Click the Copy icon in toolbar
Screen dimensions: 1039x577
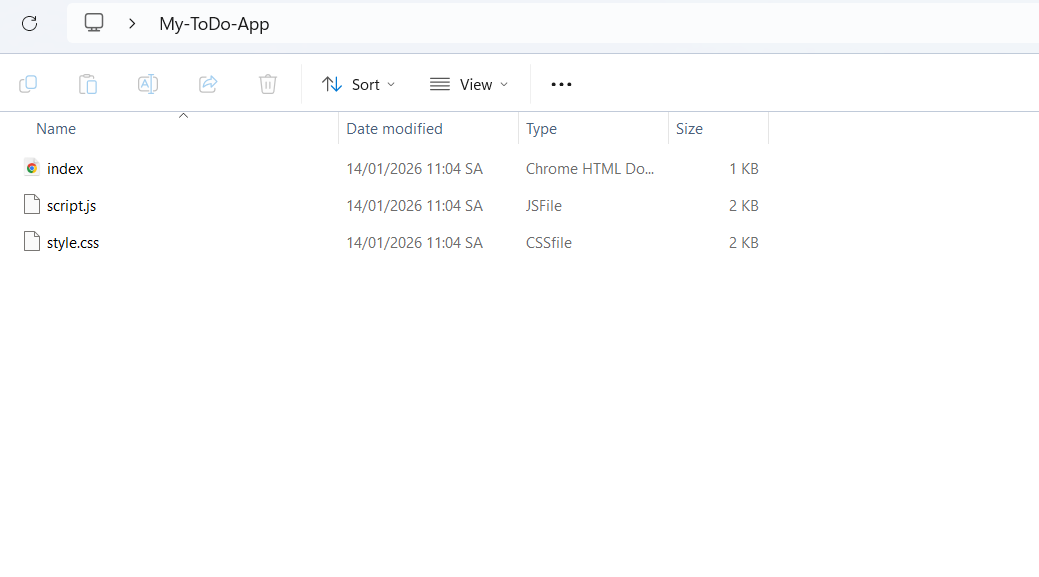click(x=28, y=84)
